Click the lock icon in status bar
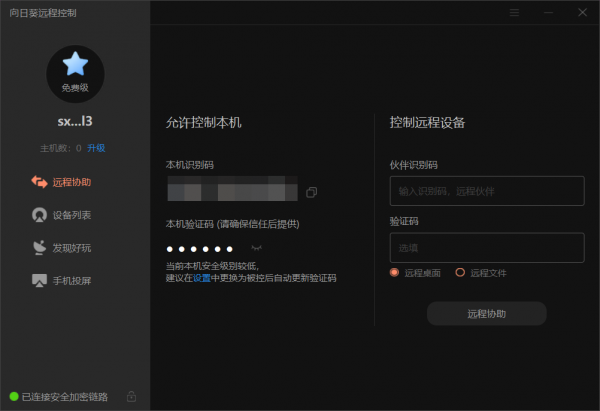Screen dimensions: 600x411 (x=131, y=397)
